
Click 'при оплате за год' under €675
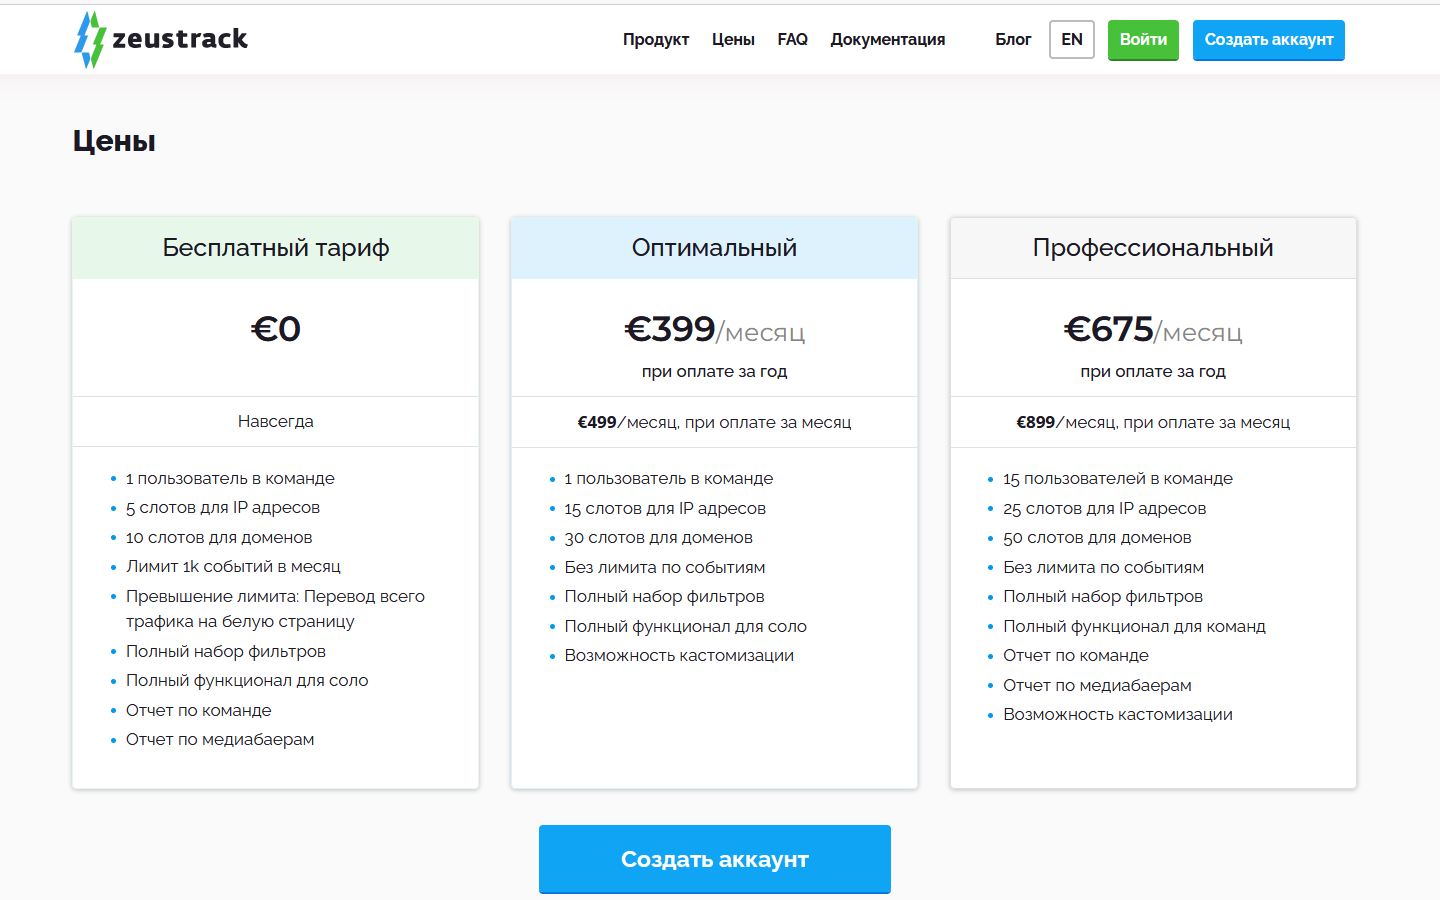pyautogui.click(x=1153, y=372)
